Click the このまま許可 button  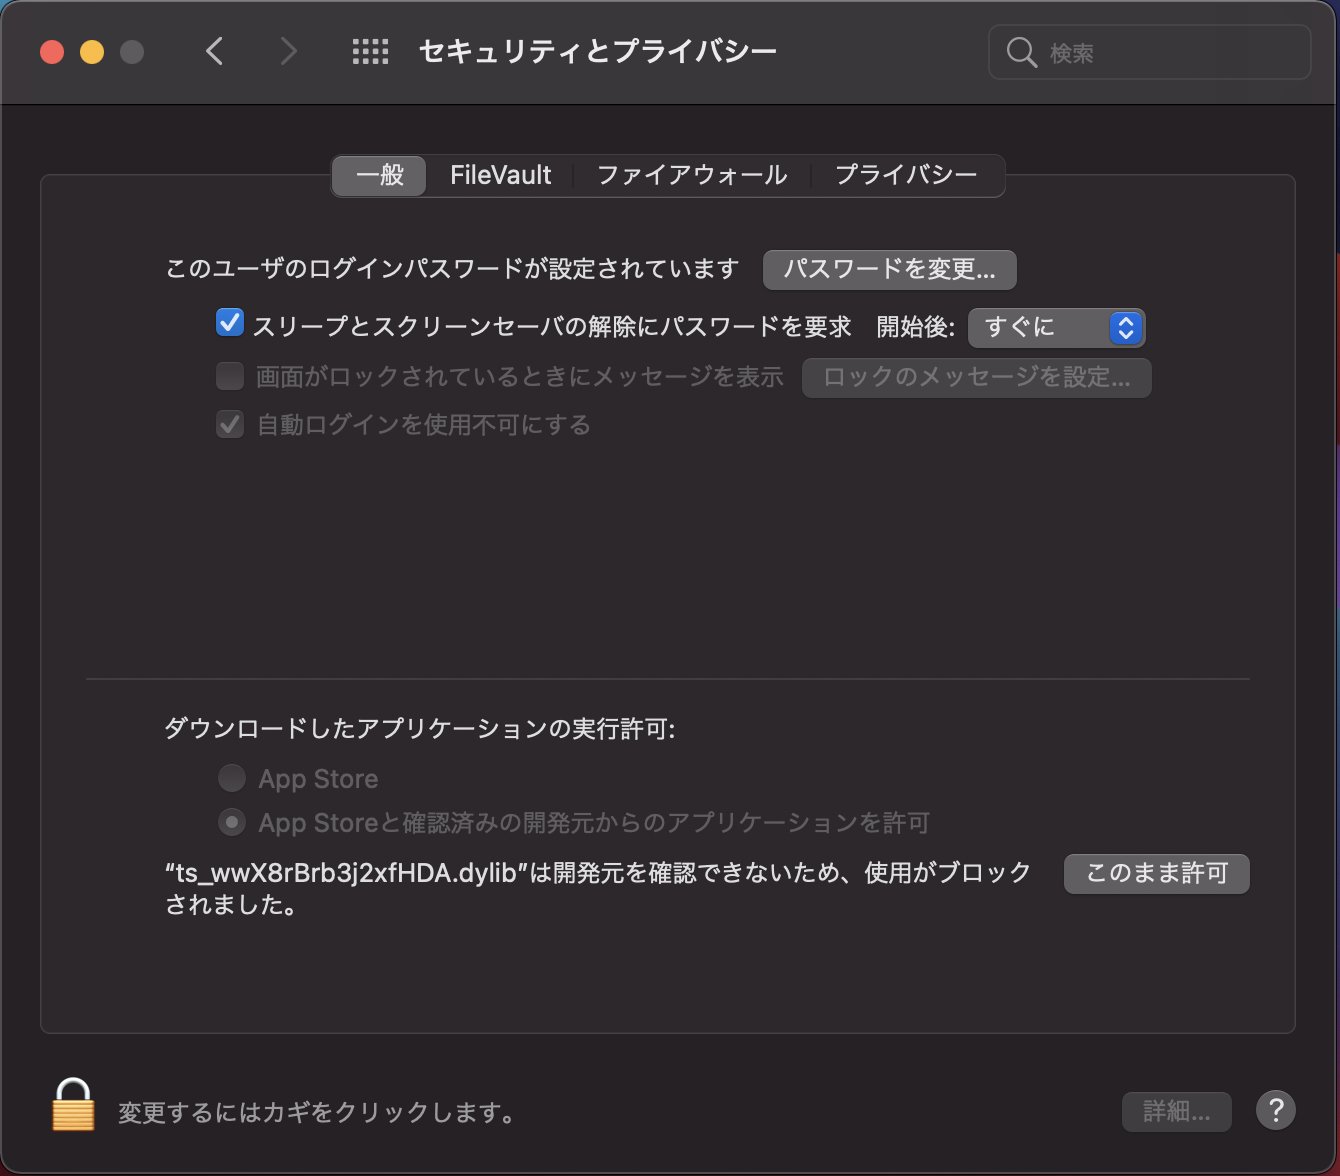1157,873
